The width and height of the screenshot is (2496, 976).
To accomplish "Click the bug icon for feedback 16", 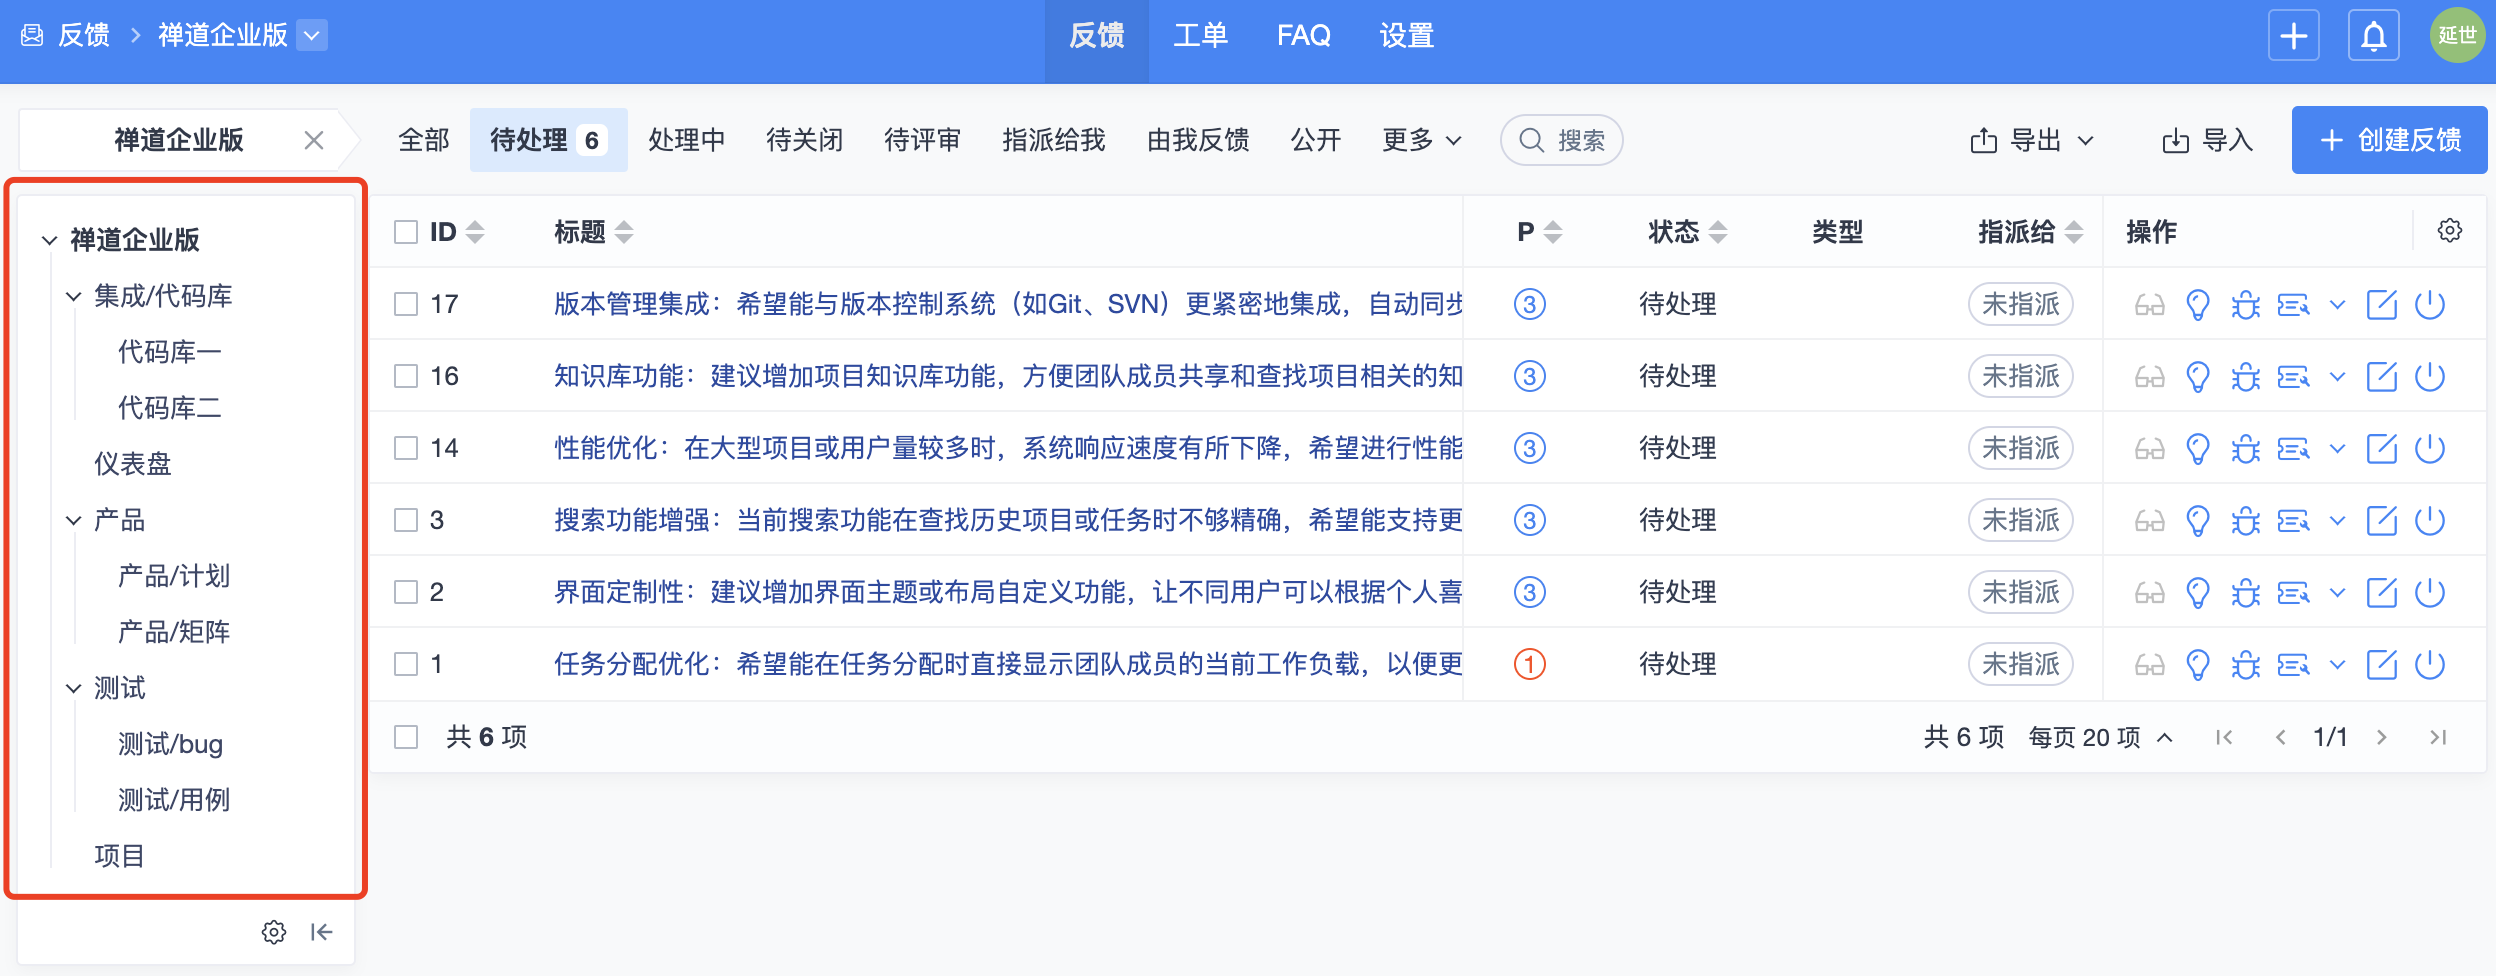I will click(2245, 376).
